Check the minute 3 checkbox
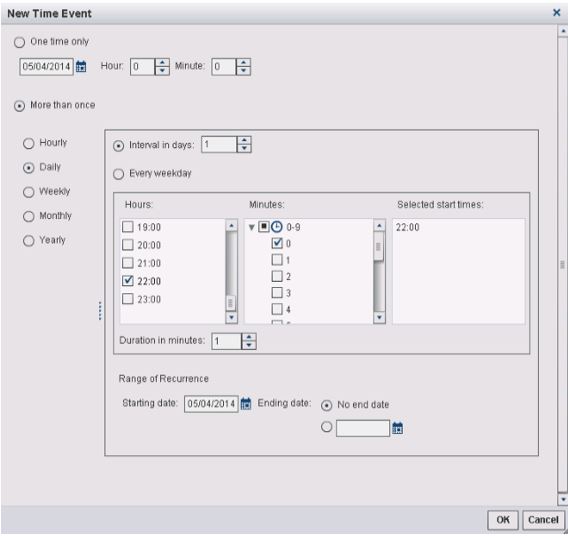This screenshot has height=537, width=568. [x=277, y=293]
